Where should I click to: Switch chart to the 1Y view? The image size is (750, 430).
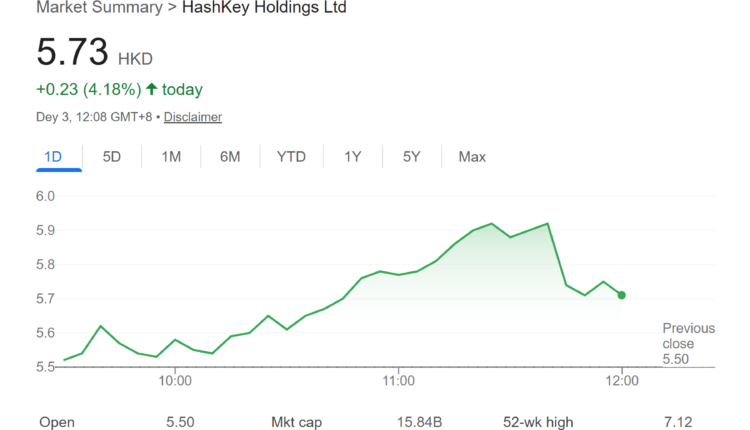coord(352,157)
